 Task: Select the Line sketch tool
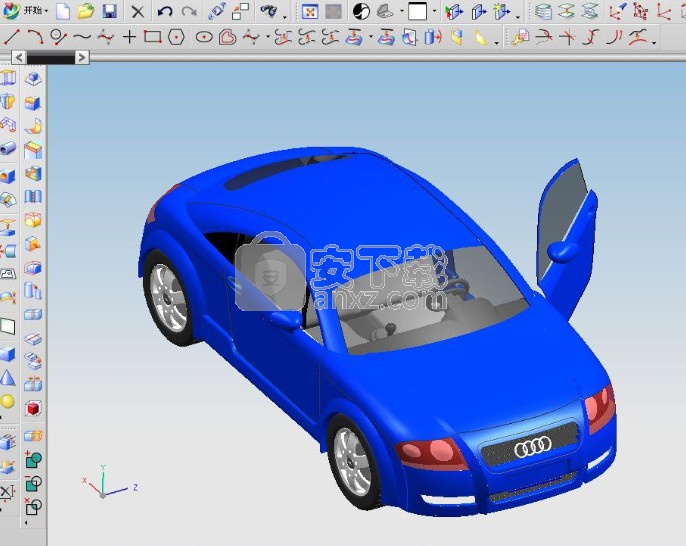12,38
